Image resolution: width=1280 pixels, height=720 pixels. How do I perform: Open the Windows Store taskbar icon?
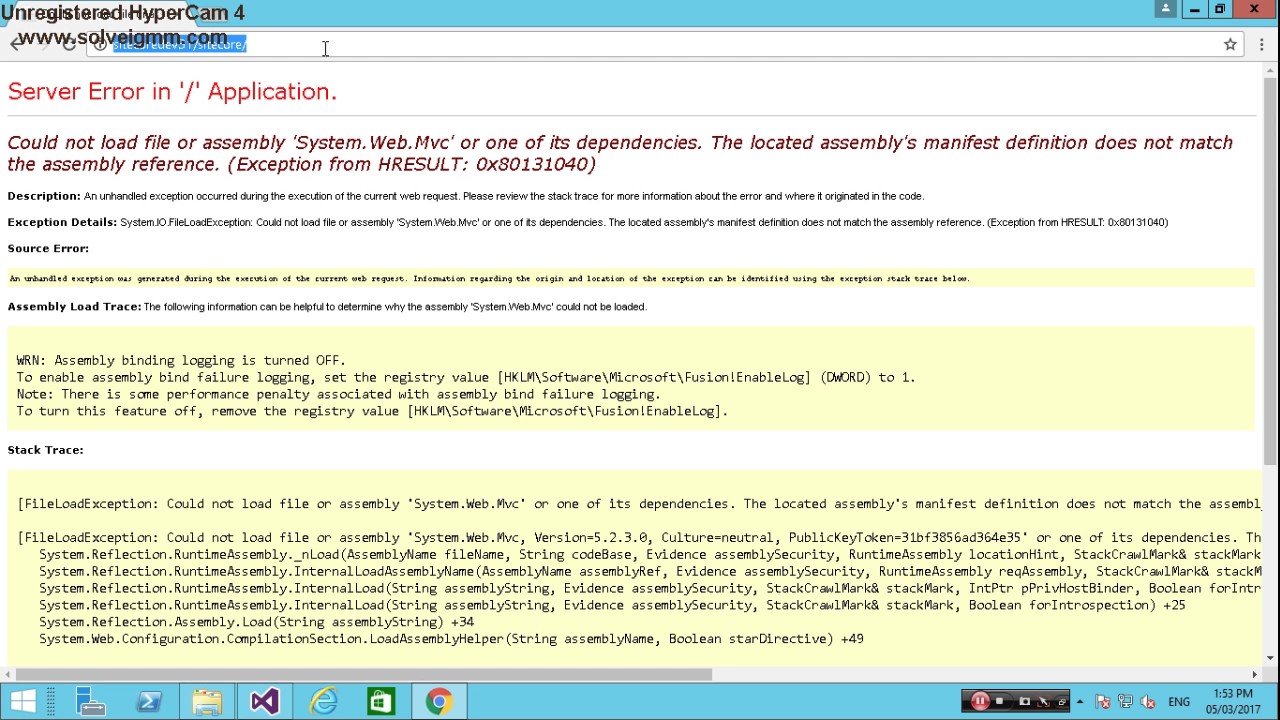click(381, 701)
